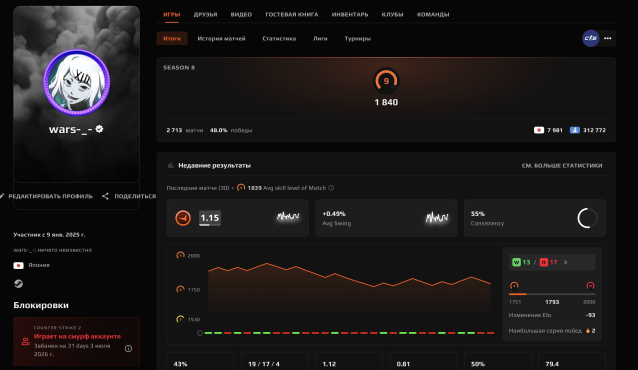
Task: Click the red L losses badge
Action: point(544,262)
